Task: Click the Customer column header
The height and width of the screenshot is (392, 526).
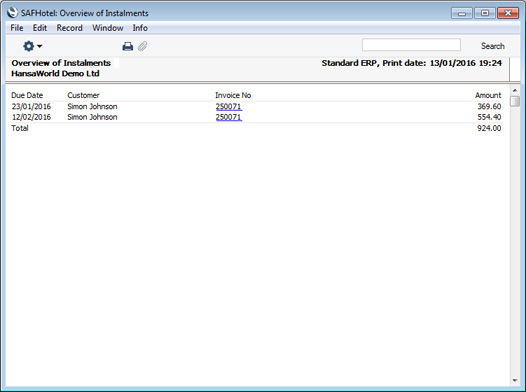Action: 84,95
